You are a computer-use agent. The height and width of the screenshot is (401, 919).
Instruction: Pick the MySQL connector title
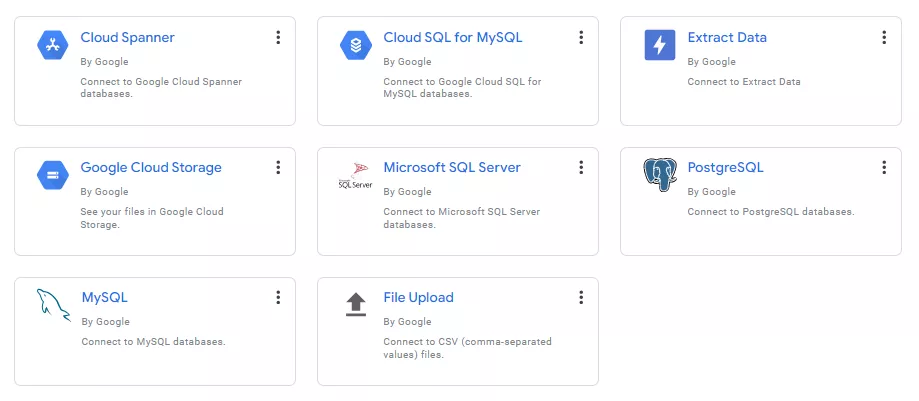(x=104, y=297)
